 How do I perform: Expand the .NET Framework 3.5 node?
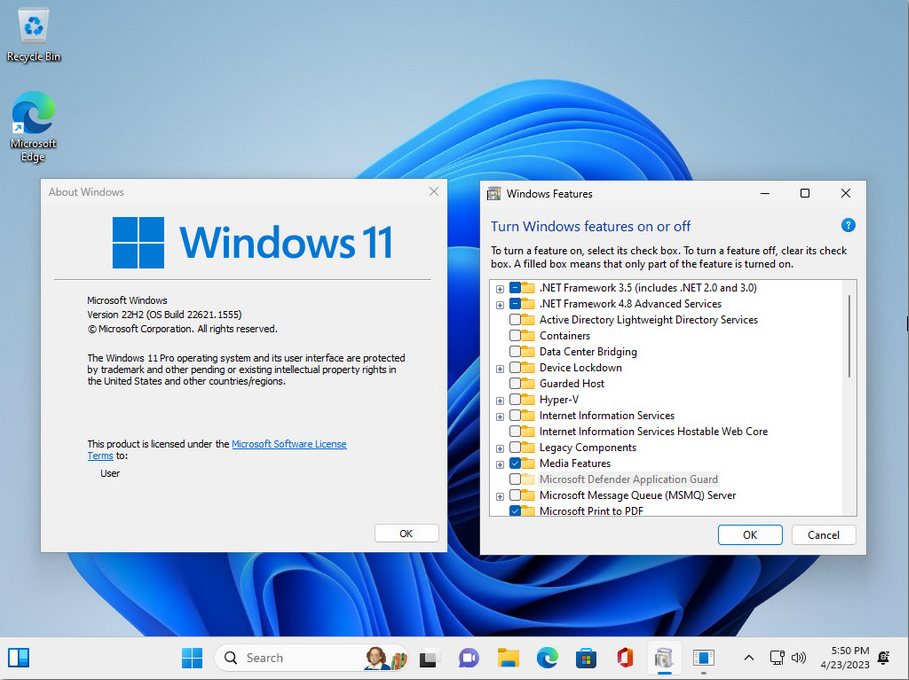tap(500, 289)
